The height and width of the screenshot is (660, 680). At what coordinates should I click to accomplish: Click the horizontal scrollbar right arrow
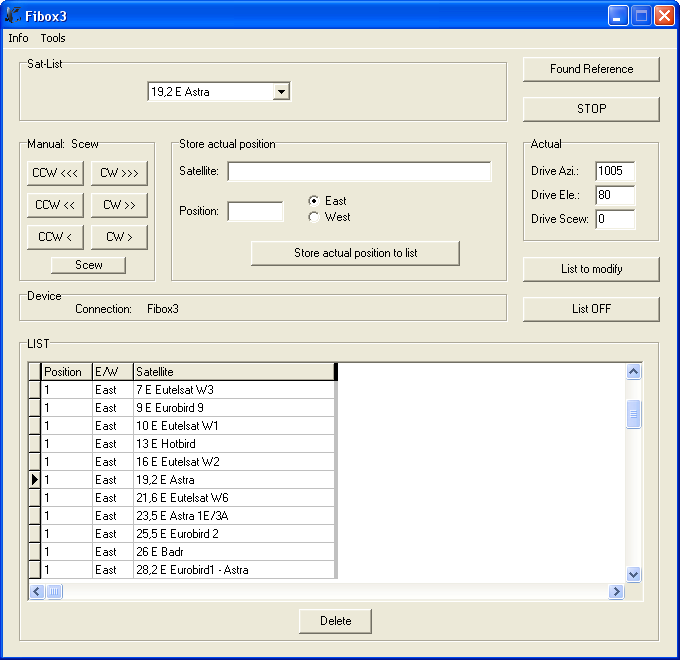[x=616, y=592]
